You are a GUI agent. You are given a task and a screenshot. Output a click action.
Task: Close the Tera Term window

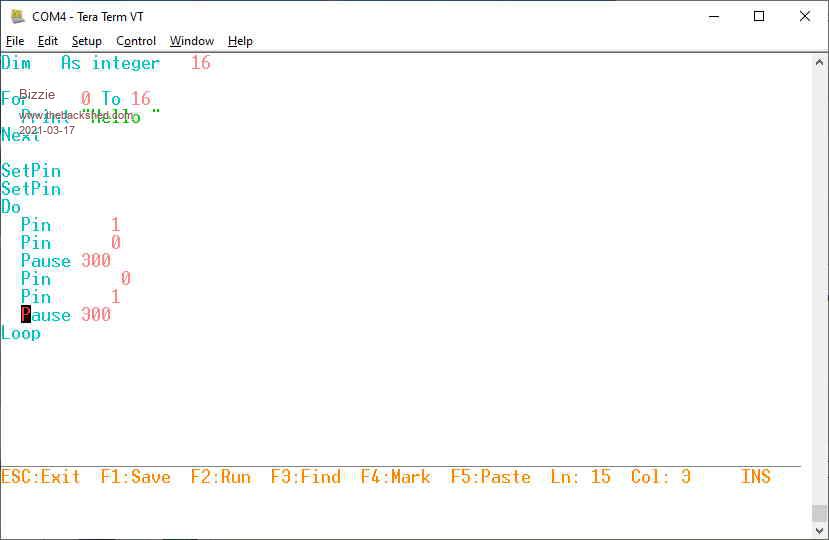(805, 16)
